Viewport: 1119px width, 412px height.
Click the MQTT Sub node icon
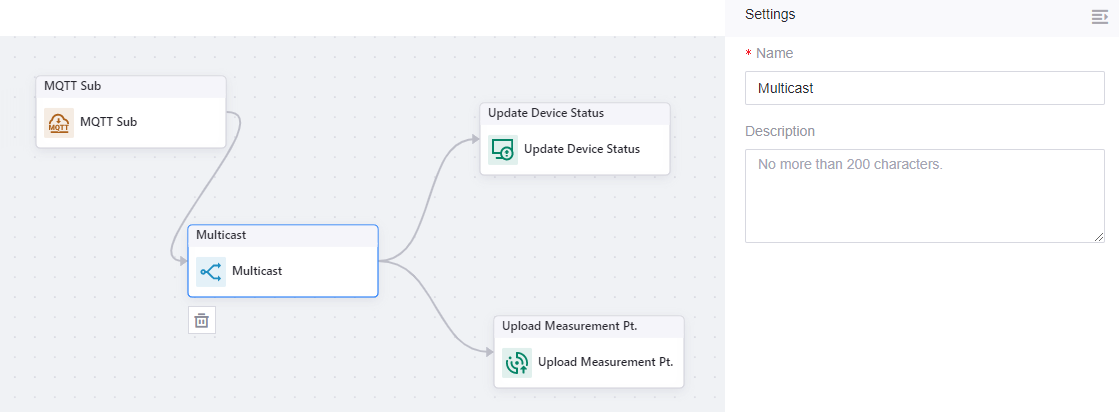click(x=60, y=123)
